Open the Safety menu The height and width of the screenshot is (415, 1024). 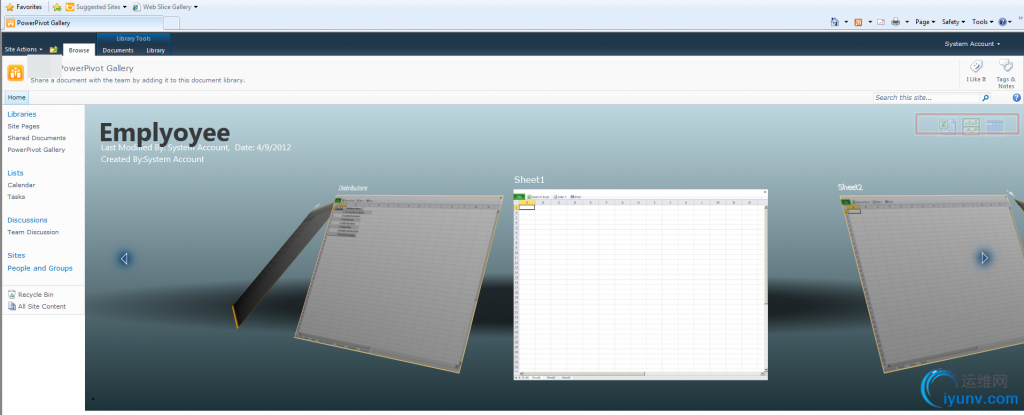[953, 22]
